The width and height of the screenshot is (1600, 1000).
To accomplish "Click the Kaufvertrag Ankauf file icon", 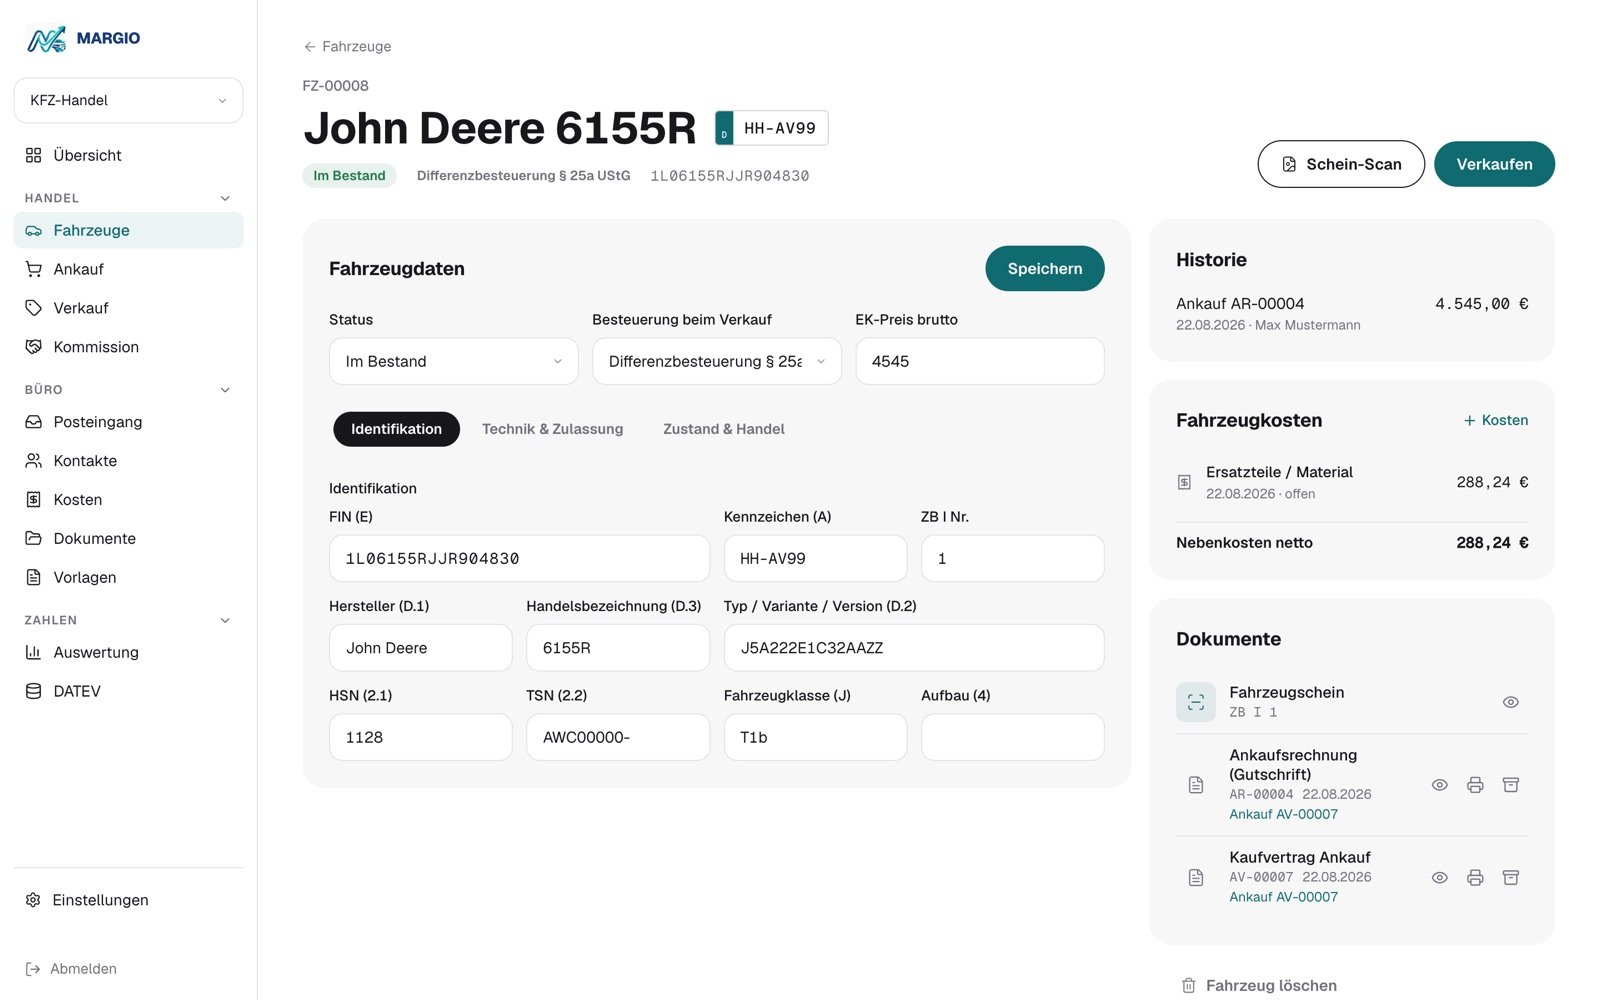I will pyautogui.click(x=1196, y=877).
